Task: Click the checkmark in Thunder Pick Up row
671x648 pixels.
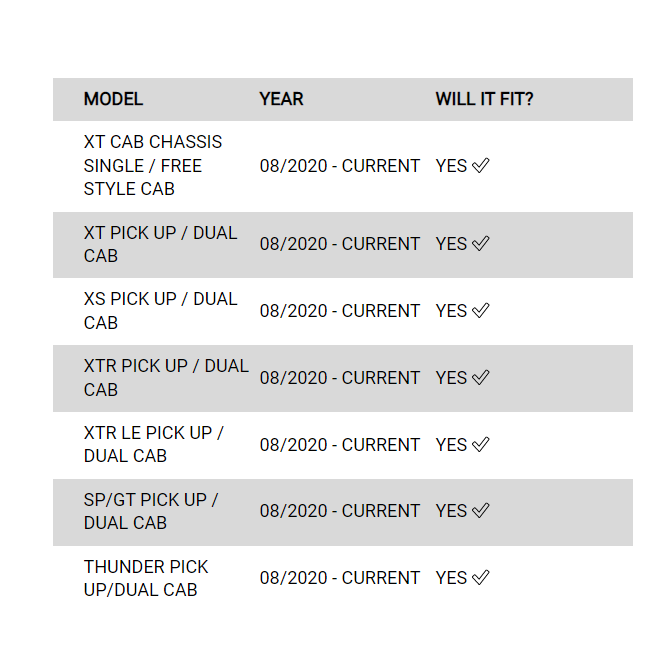Action: pyautogui.click(x=480, y=578)
